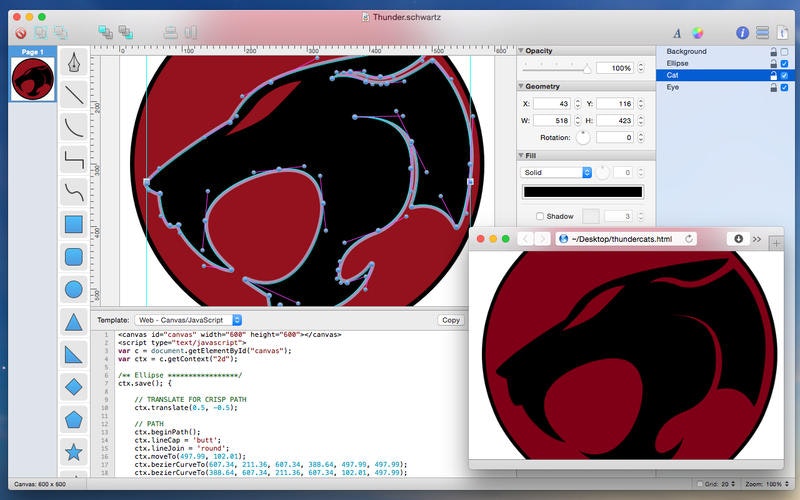Click the Opacity slider thumb

(x=587, y=69)
